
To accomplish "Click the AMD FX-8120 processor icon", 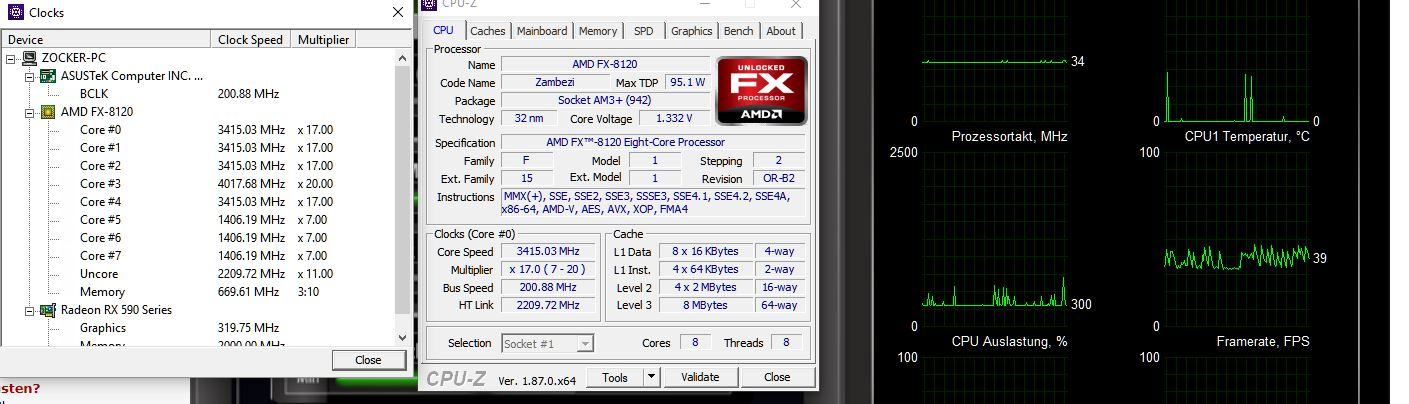I will point(47,112).
